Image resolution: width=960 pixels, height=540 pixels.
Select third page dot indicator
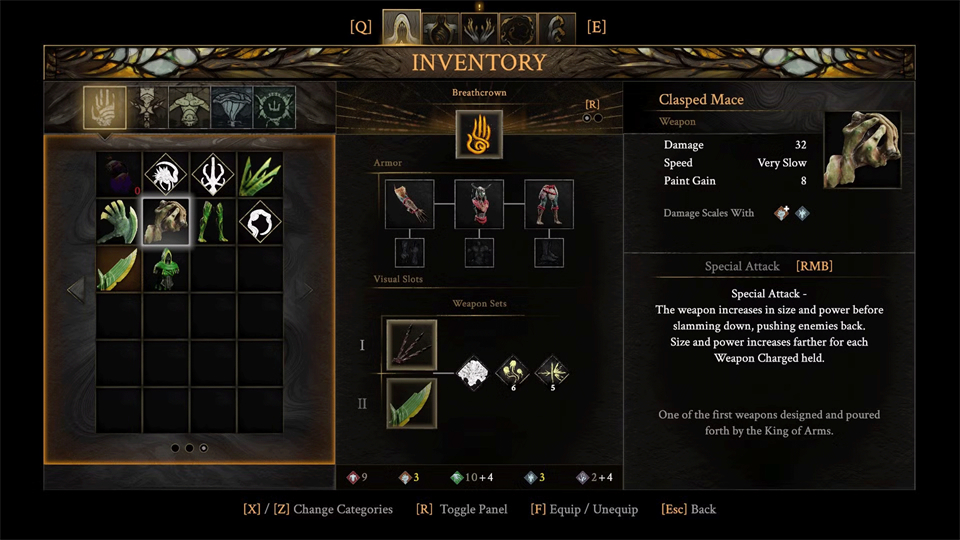click(x=203, y=448)
